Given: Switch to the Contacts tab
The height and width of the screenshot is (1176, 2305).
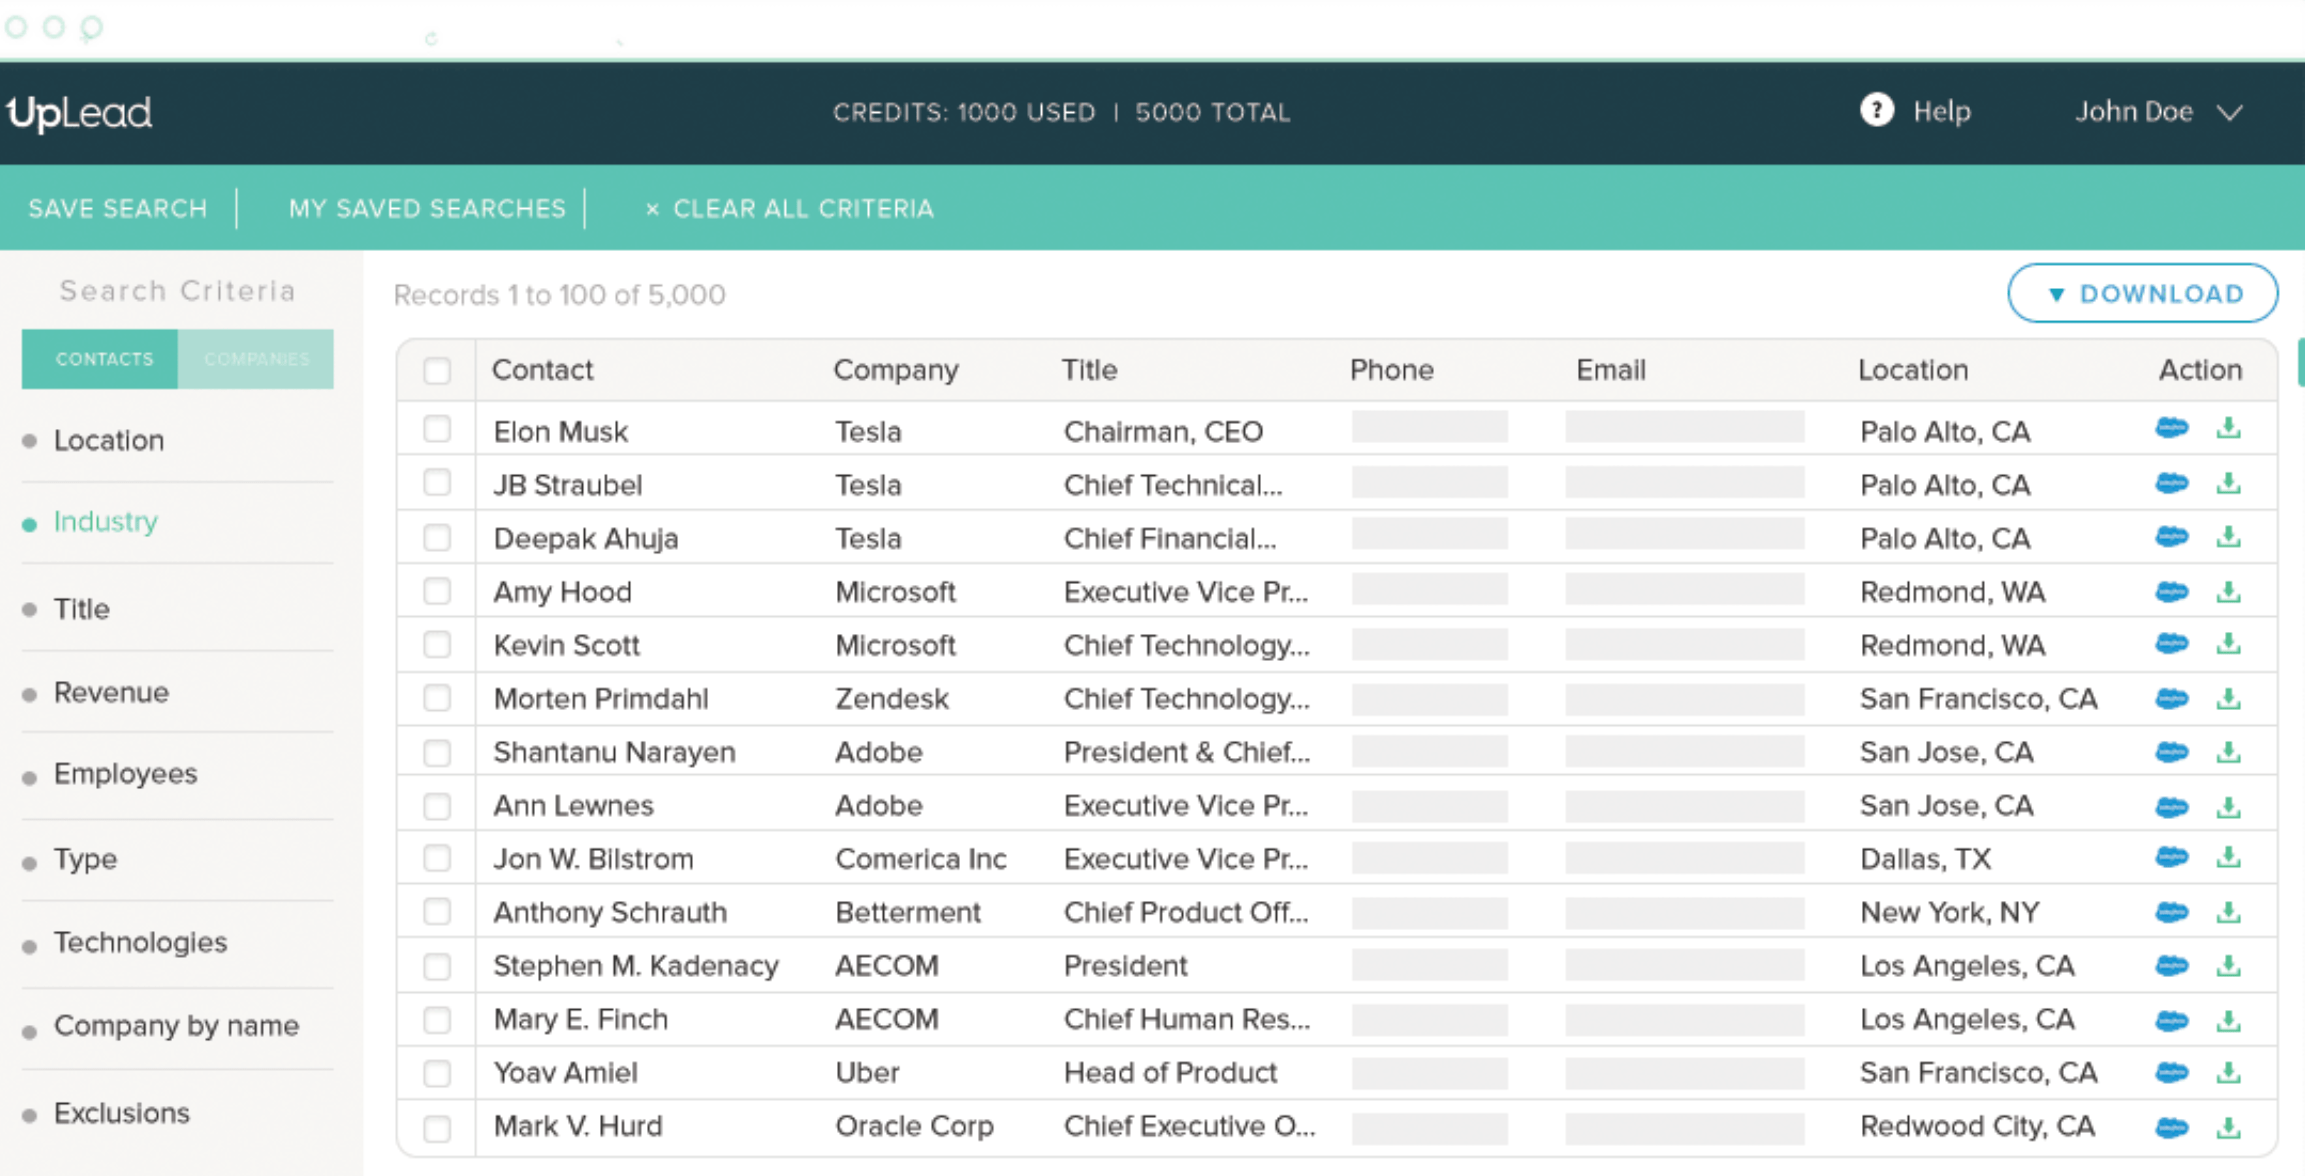Looking at the screenshot, I should [x=100, y=359].
